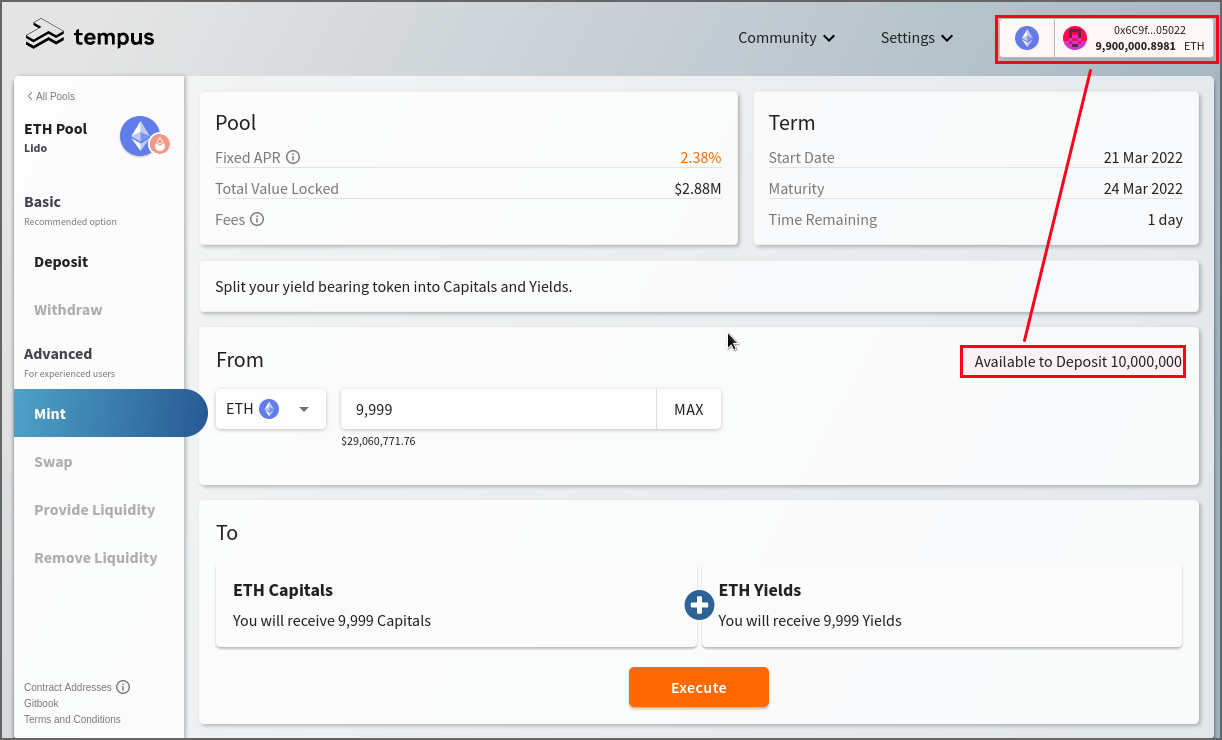Click the ETH Pool Lido token icon
Screen dimensions: 1222x740
point(144,137)
